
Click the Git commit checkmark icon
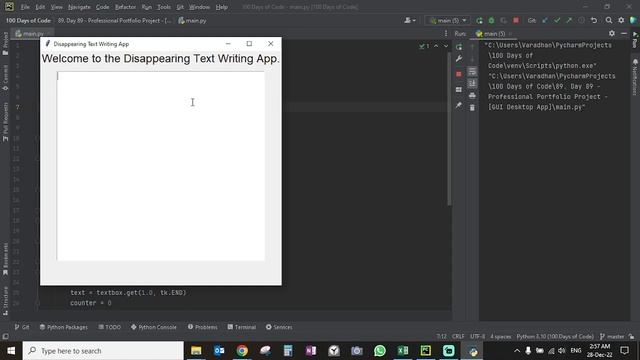557,20
